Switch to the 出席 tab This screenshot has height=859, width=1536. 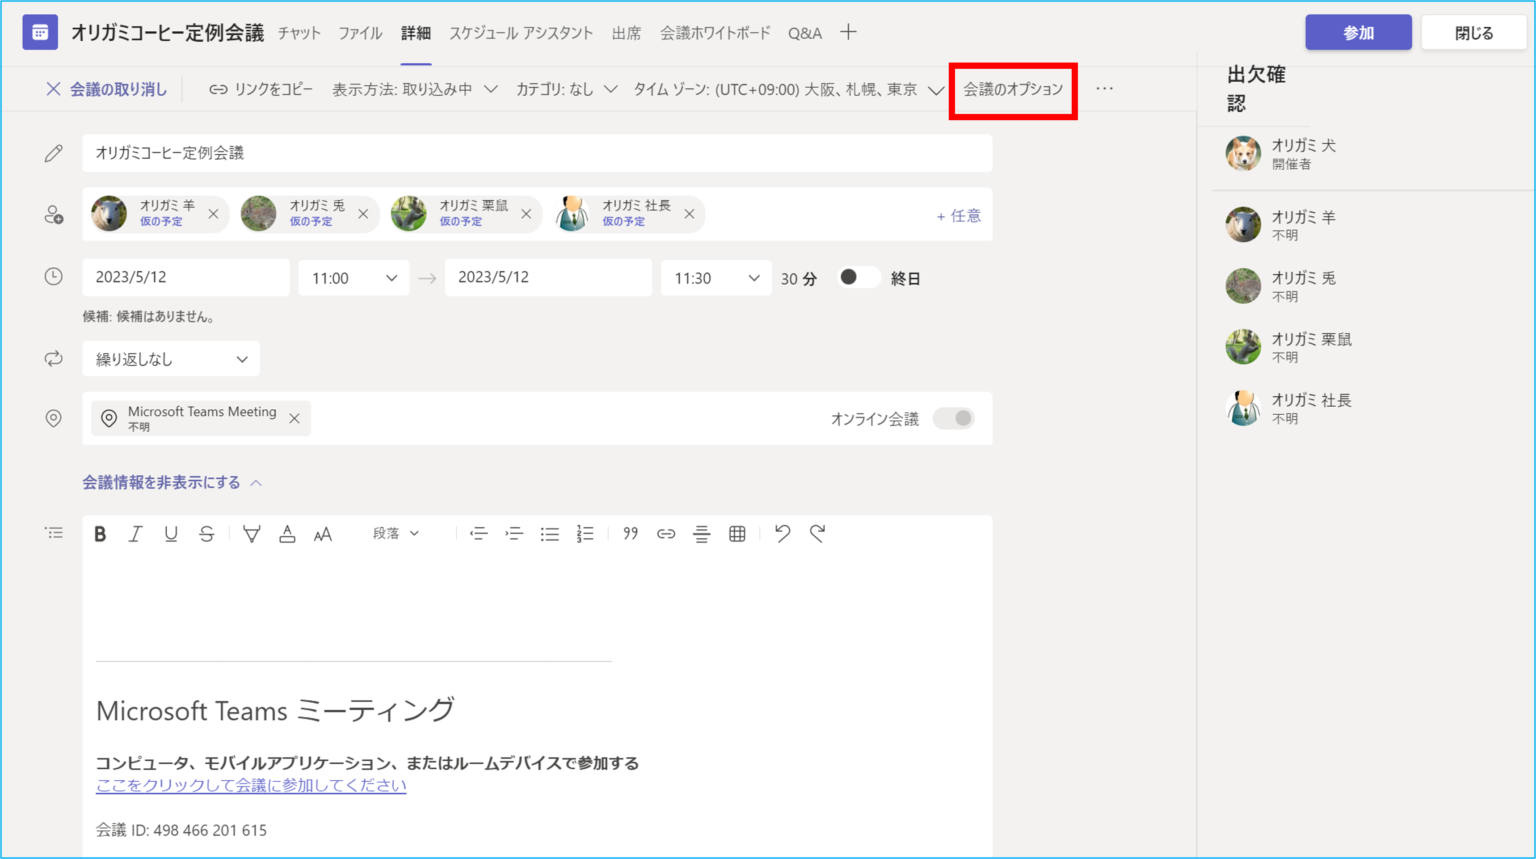[626, 33]
